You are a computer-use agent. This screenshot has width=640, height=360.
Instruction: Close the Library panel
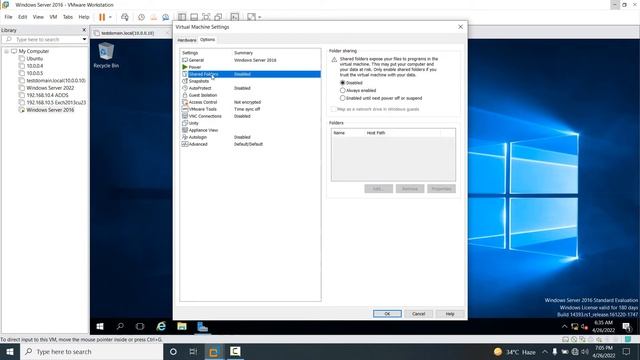click(x=84, y=30)
